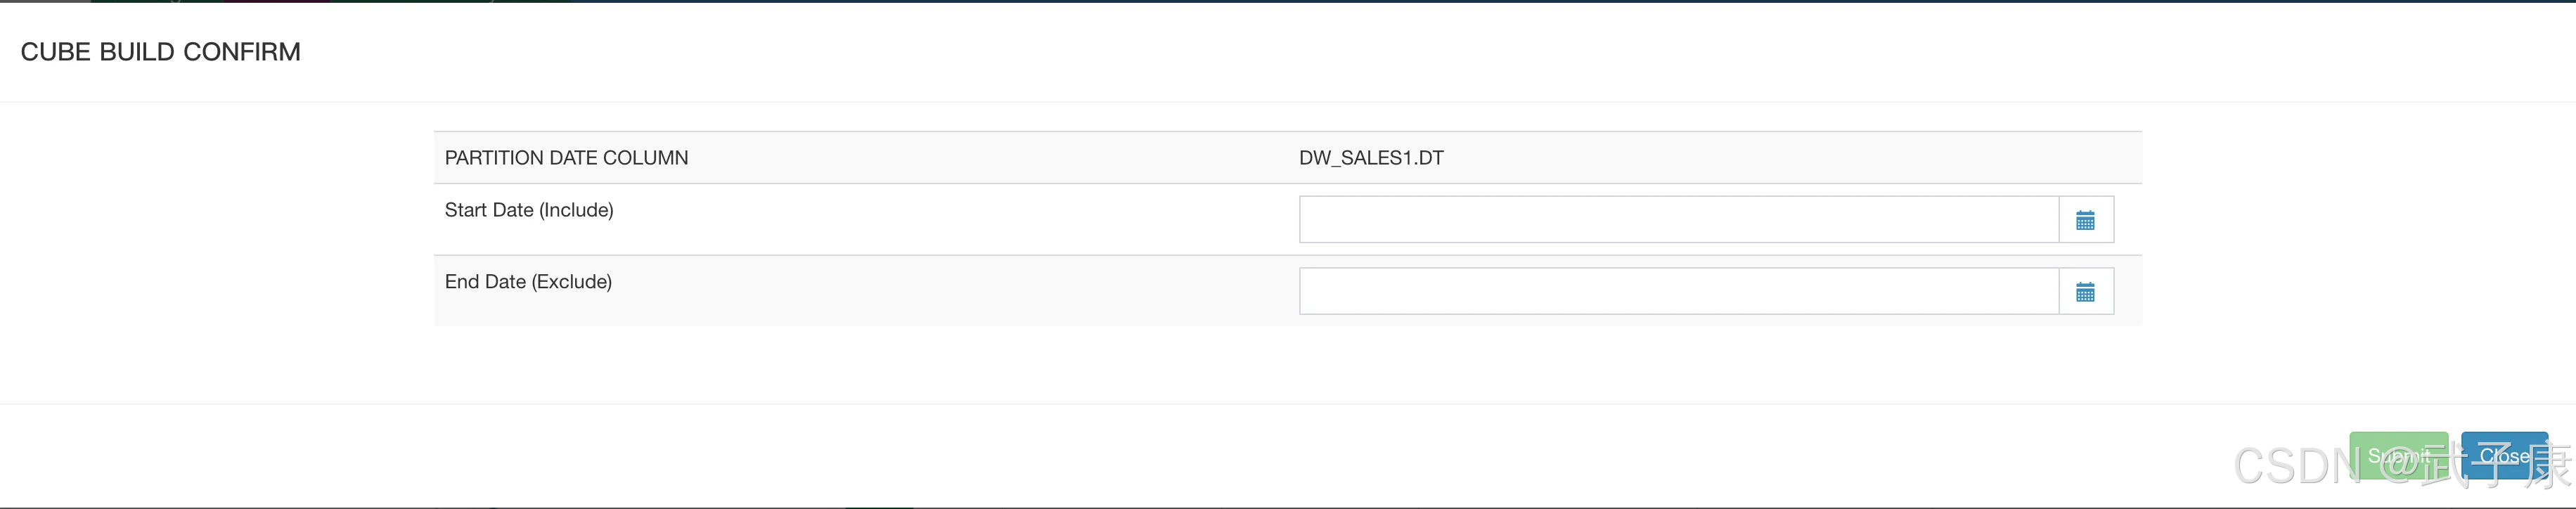Show date picker for cube build end

point(2085,292)
